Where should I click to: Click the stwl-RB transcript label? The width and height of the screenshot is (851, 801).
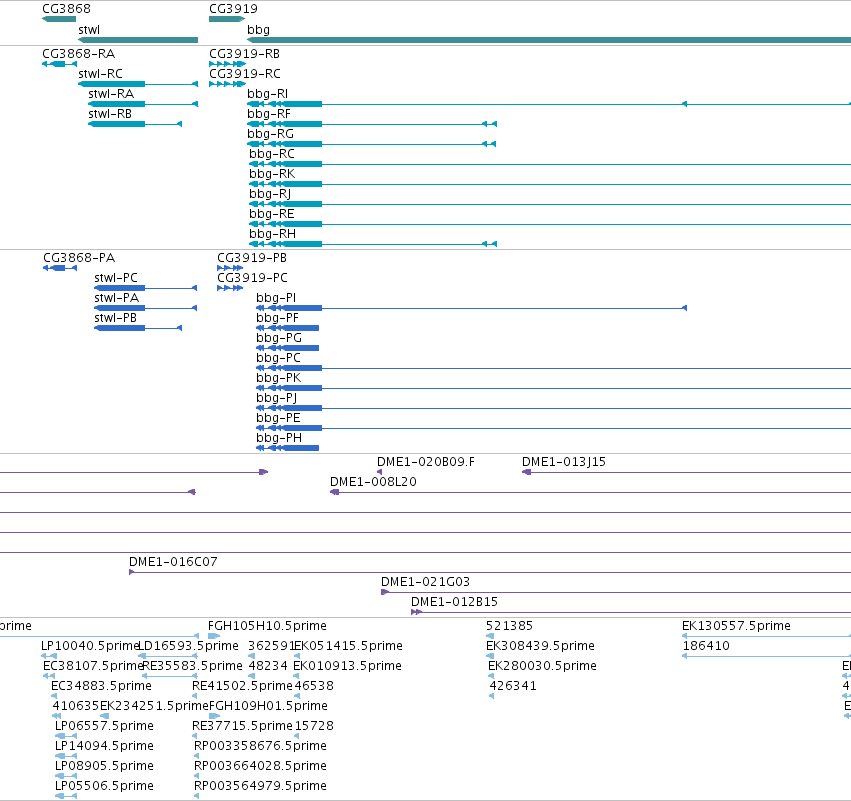[x=110, y=114]
